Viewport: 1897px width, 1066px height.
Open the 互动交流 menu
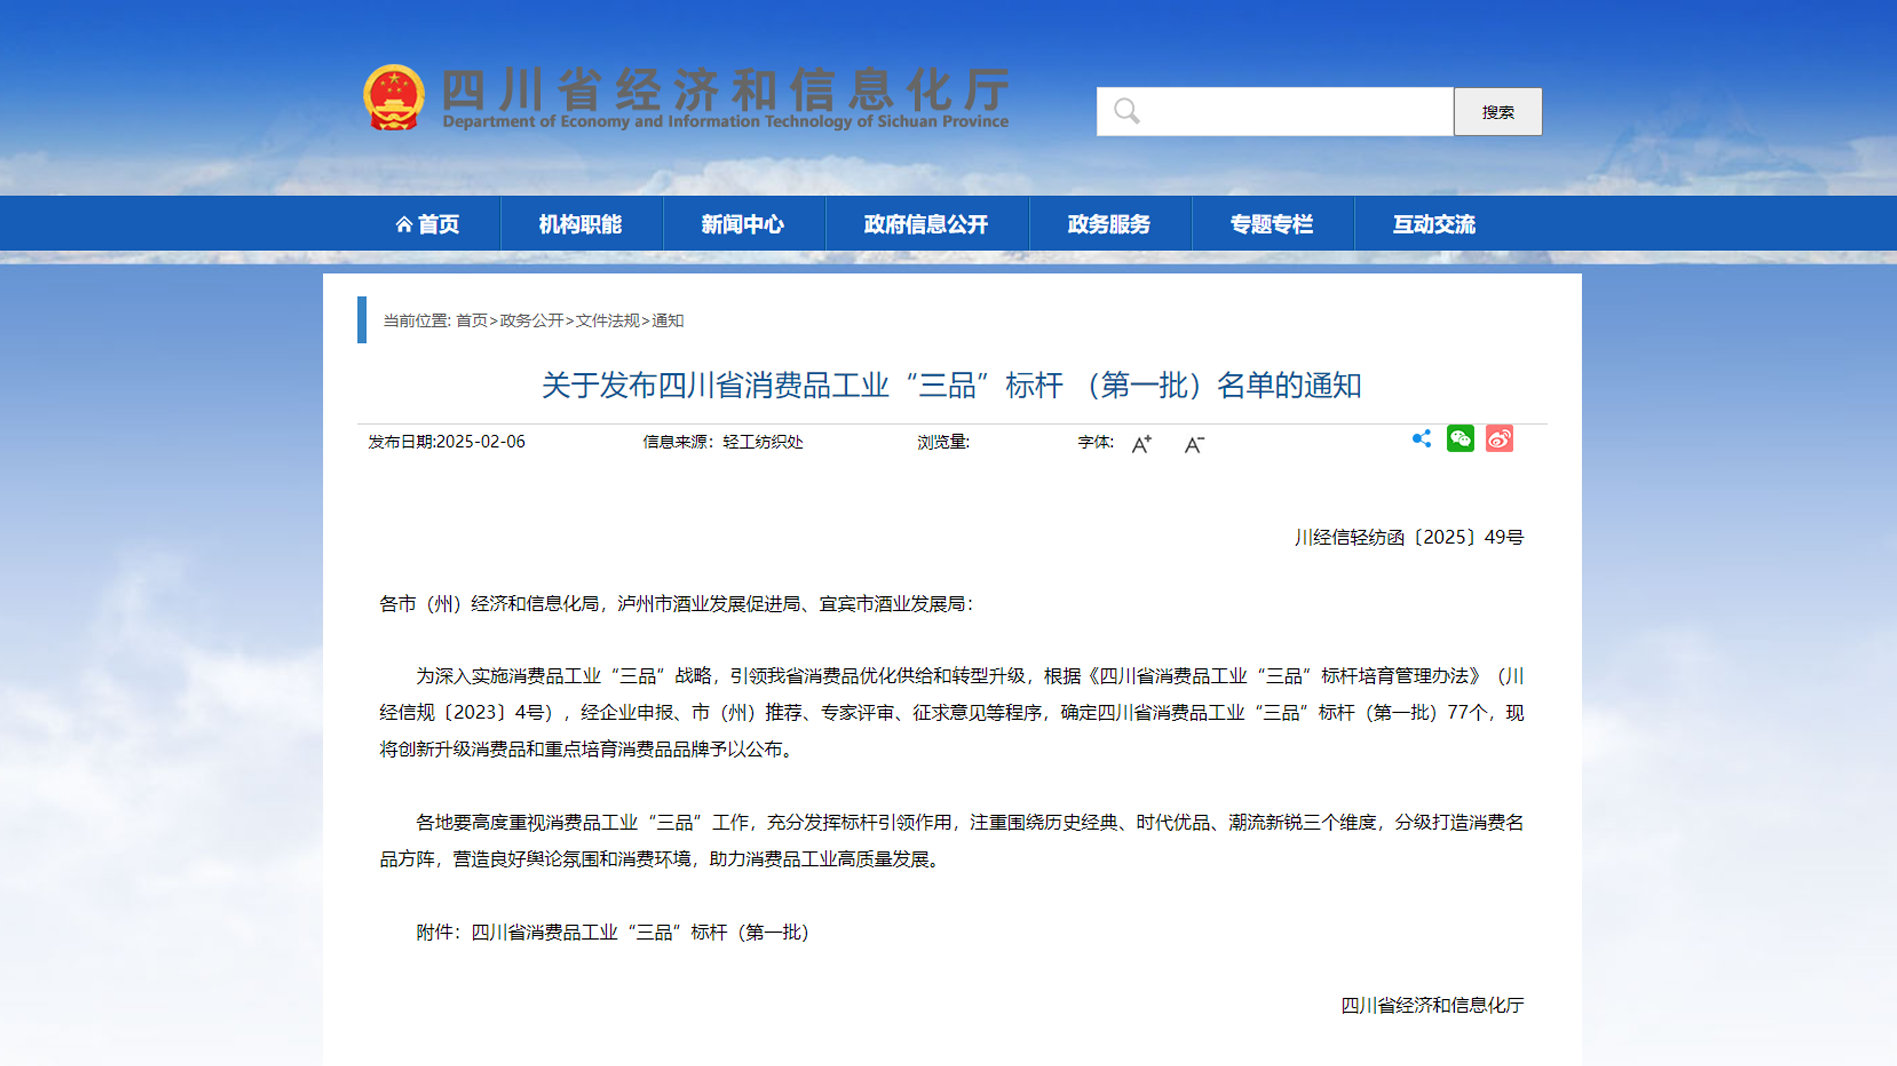click(1434, 224)
